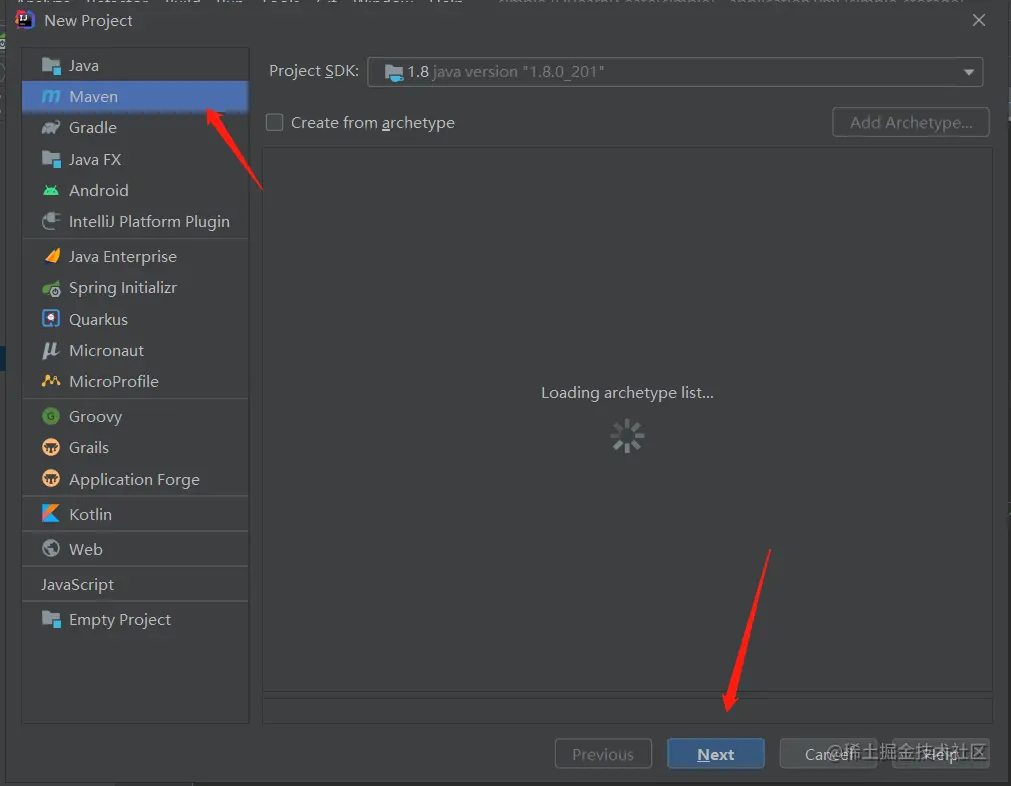The image size is (1011, 786).
Task: Click the loading spinner in archetype panel
Action: (x=627, y=436)
